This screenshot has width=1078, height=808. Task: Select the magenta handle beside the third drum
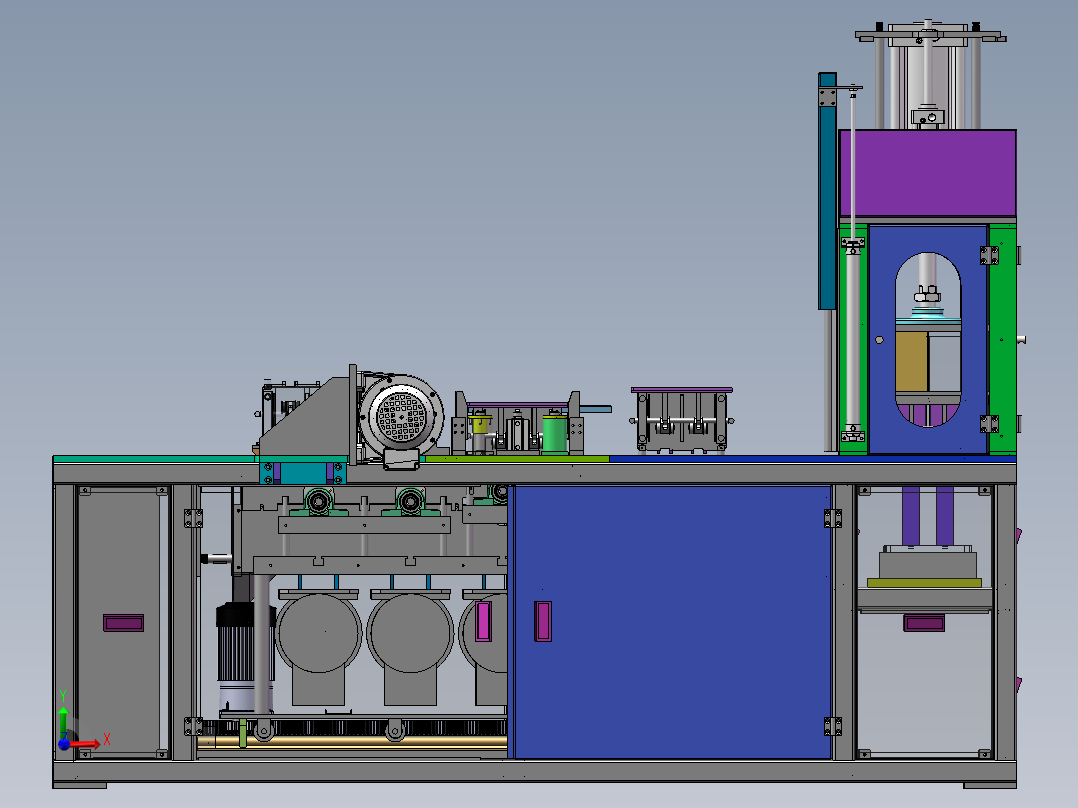[483, 621]
